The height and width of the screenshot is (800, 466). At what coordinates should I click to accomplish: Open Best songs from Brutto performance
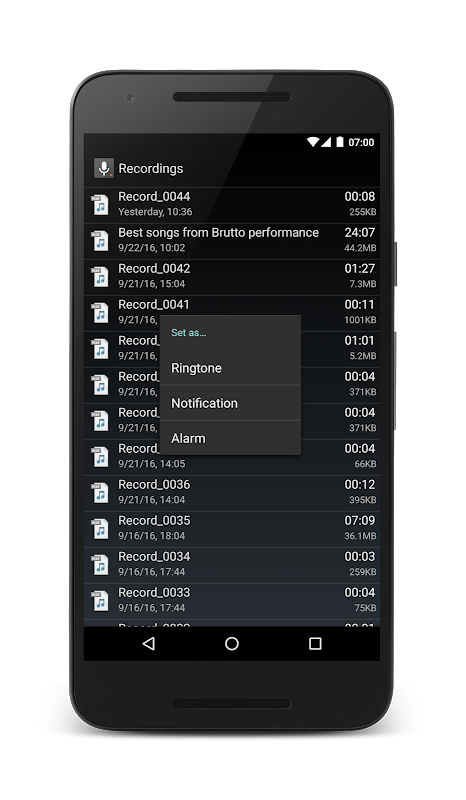pyautogui.click(x=232, y=241)
